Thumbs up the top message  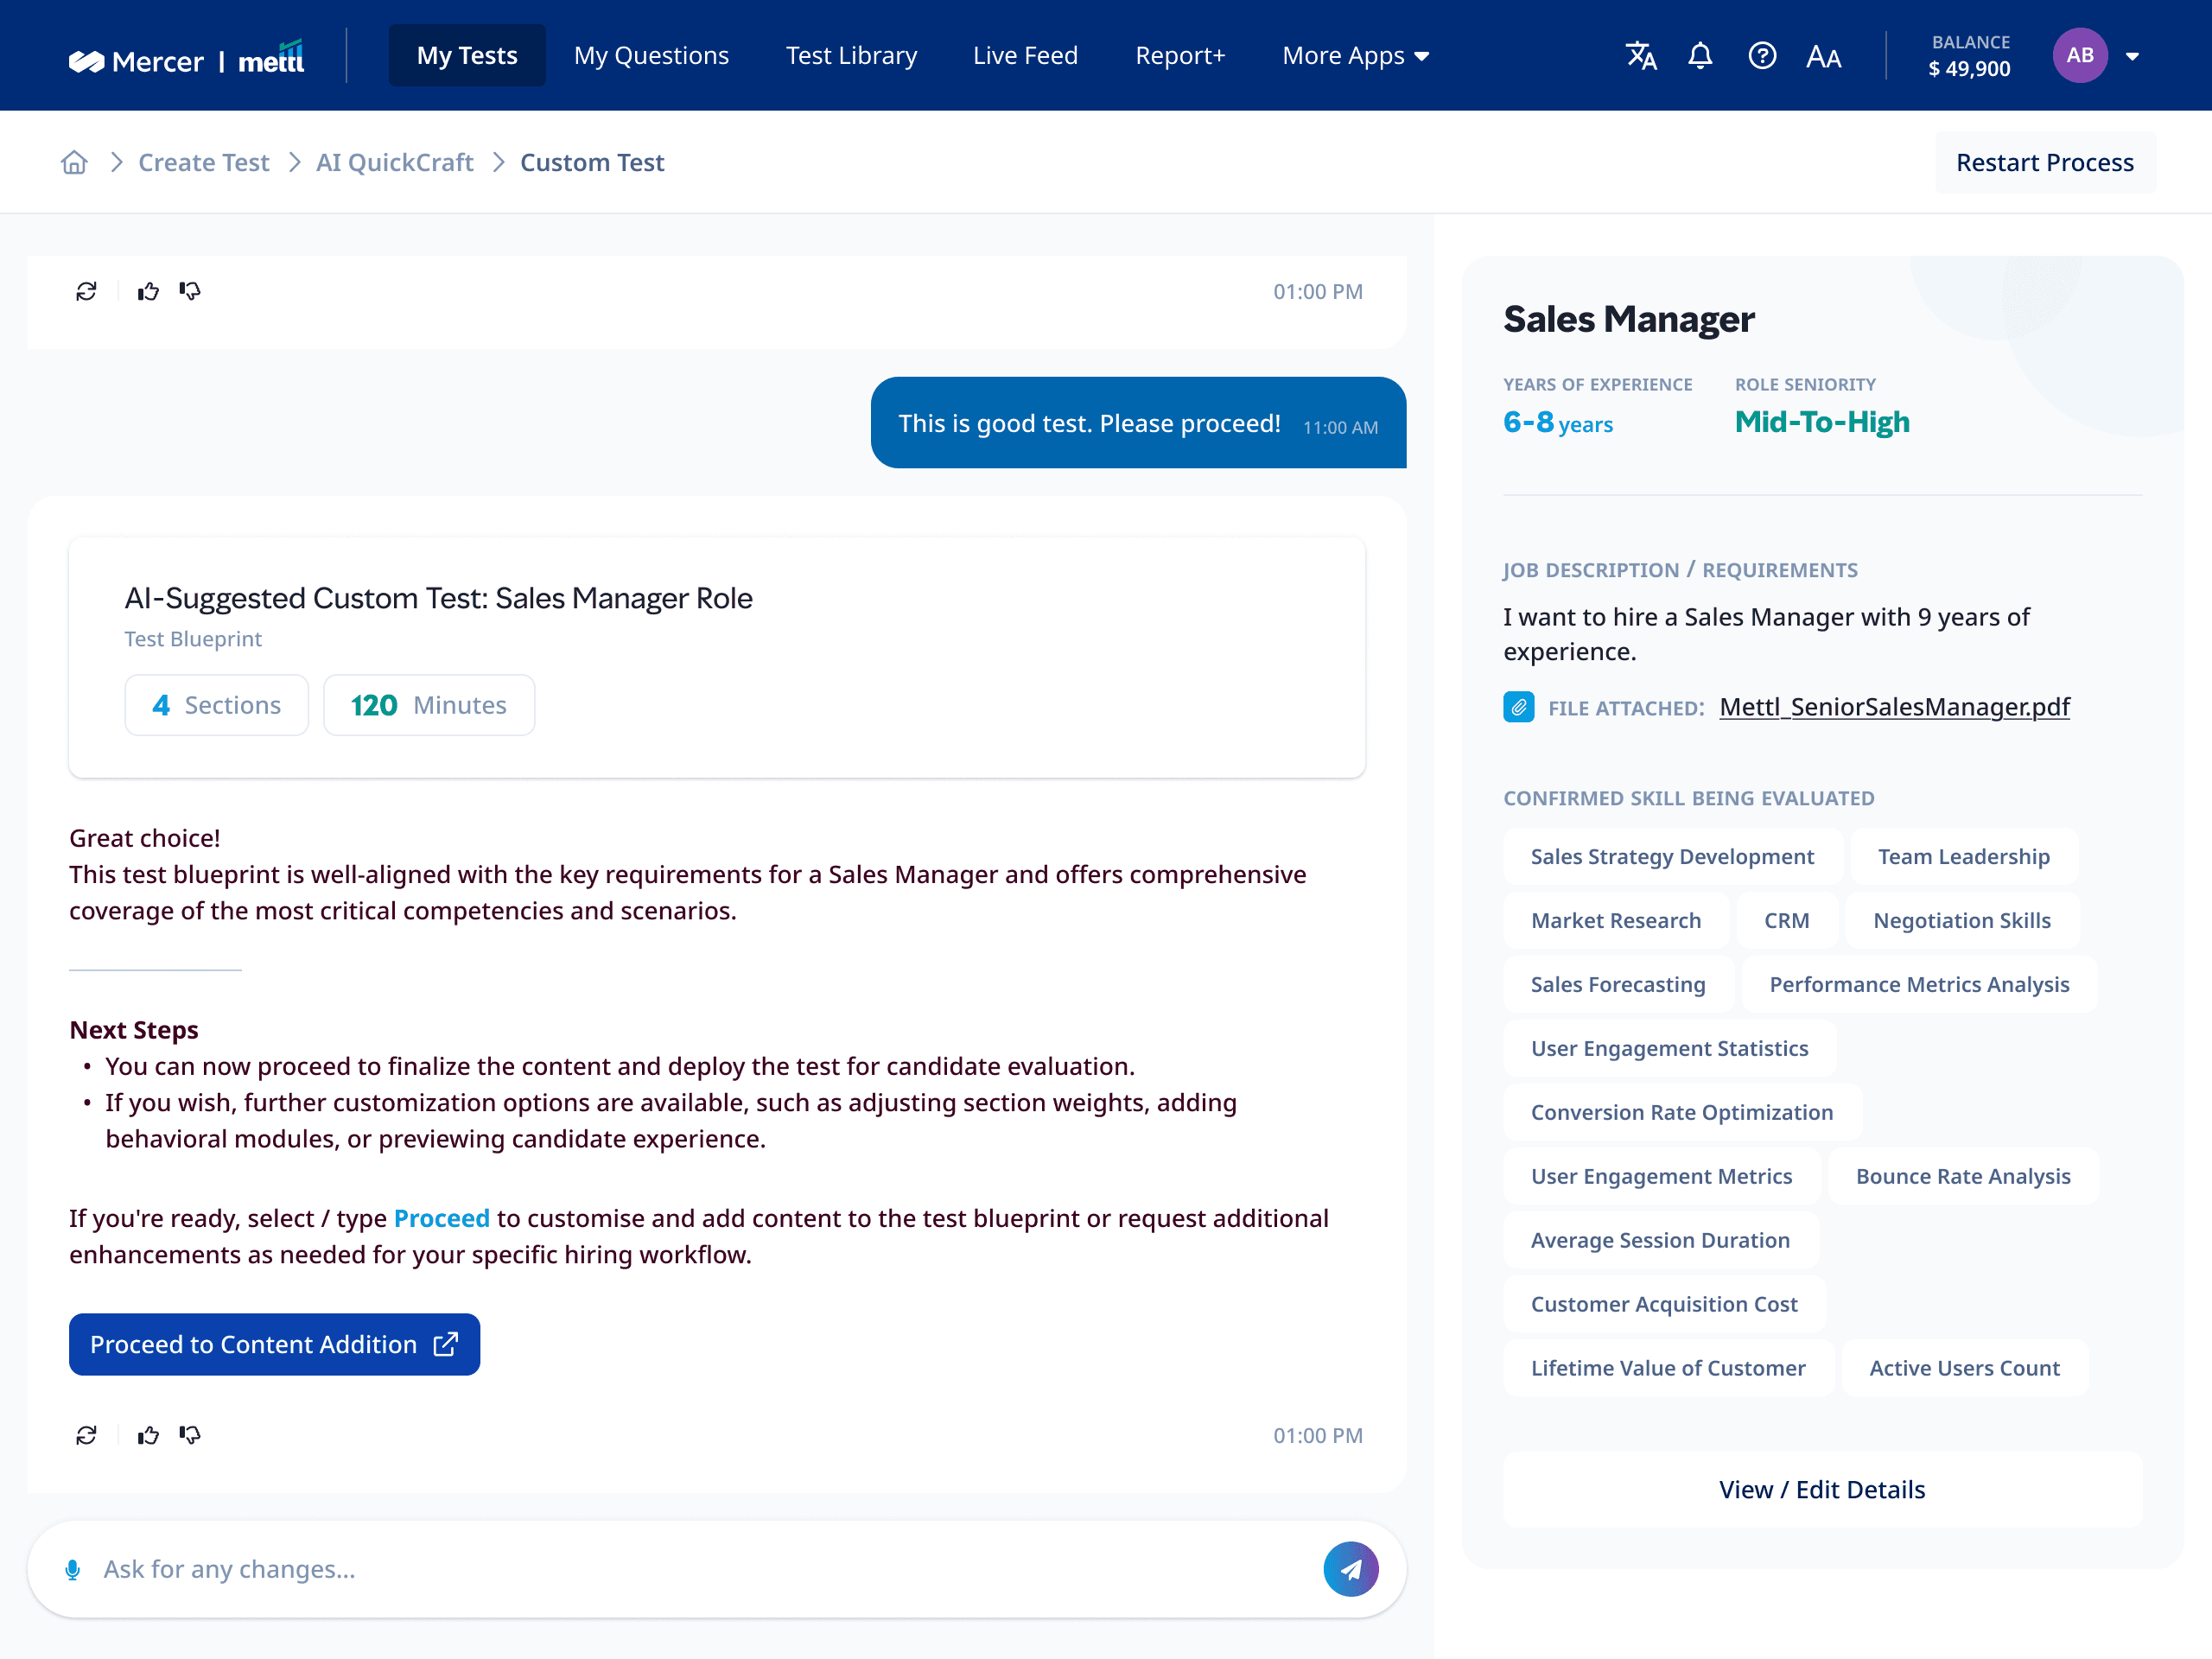tap(148, 291)
